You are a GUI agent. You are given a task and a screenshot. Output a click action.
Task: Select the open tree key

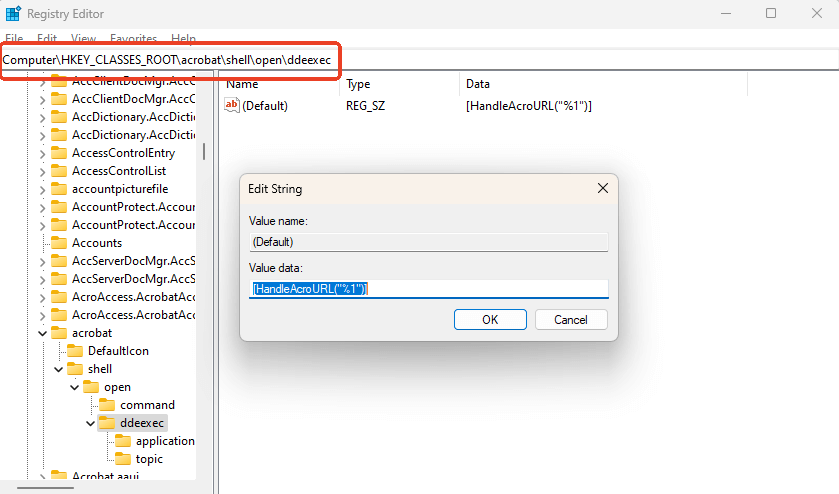click(117, 387)
